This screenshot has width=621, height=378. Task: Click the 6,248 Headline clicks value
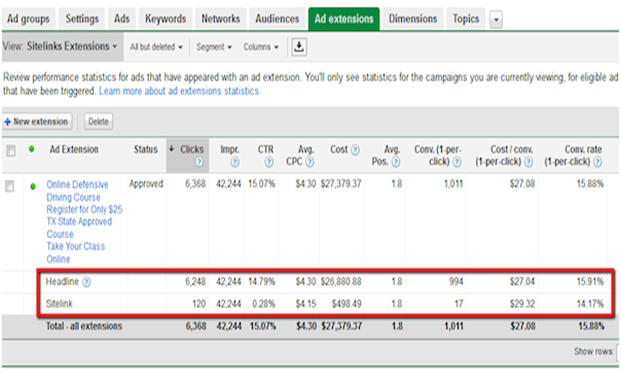coord(195,282)
